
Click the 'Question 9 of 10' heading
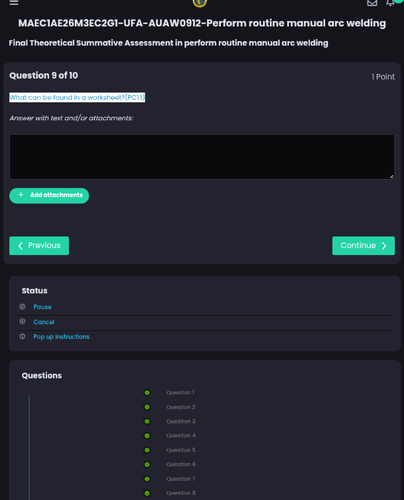pyautogui.click(x=44, y=76)
